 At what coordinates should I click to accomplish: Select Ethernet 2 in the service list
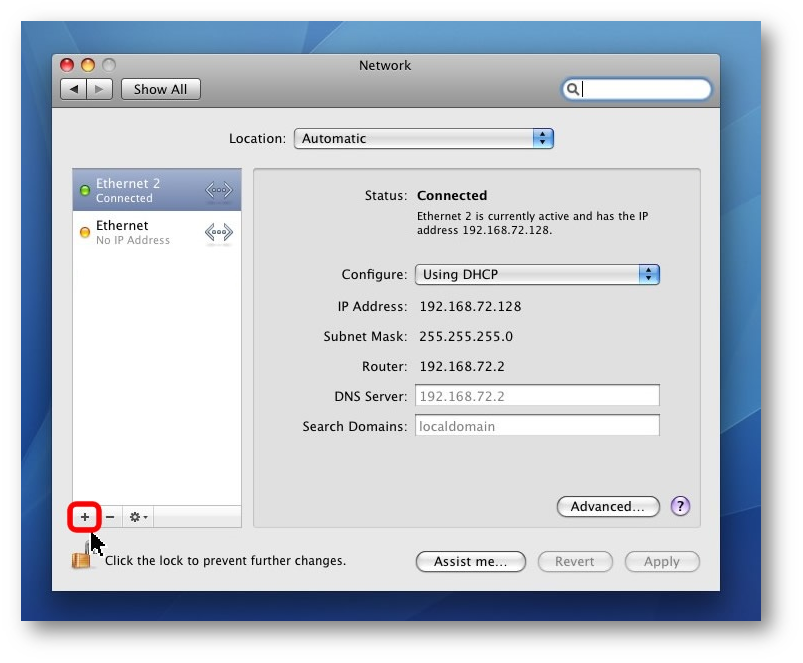click(x=156, y=190)
